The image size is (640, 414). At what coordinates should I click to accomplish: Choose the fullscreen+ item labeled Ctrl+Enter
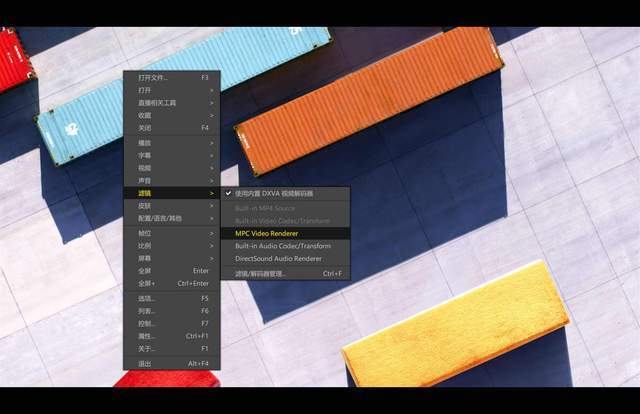point(172,284)
